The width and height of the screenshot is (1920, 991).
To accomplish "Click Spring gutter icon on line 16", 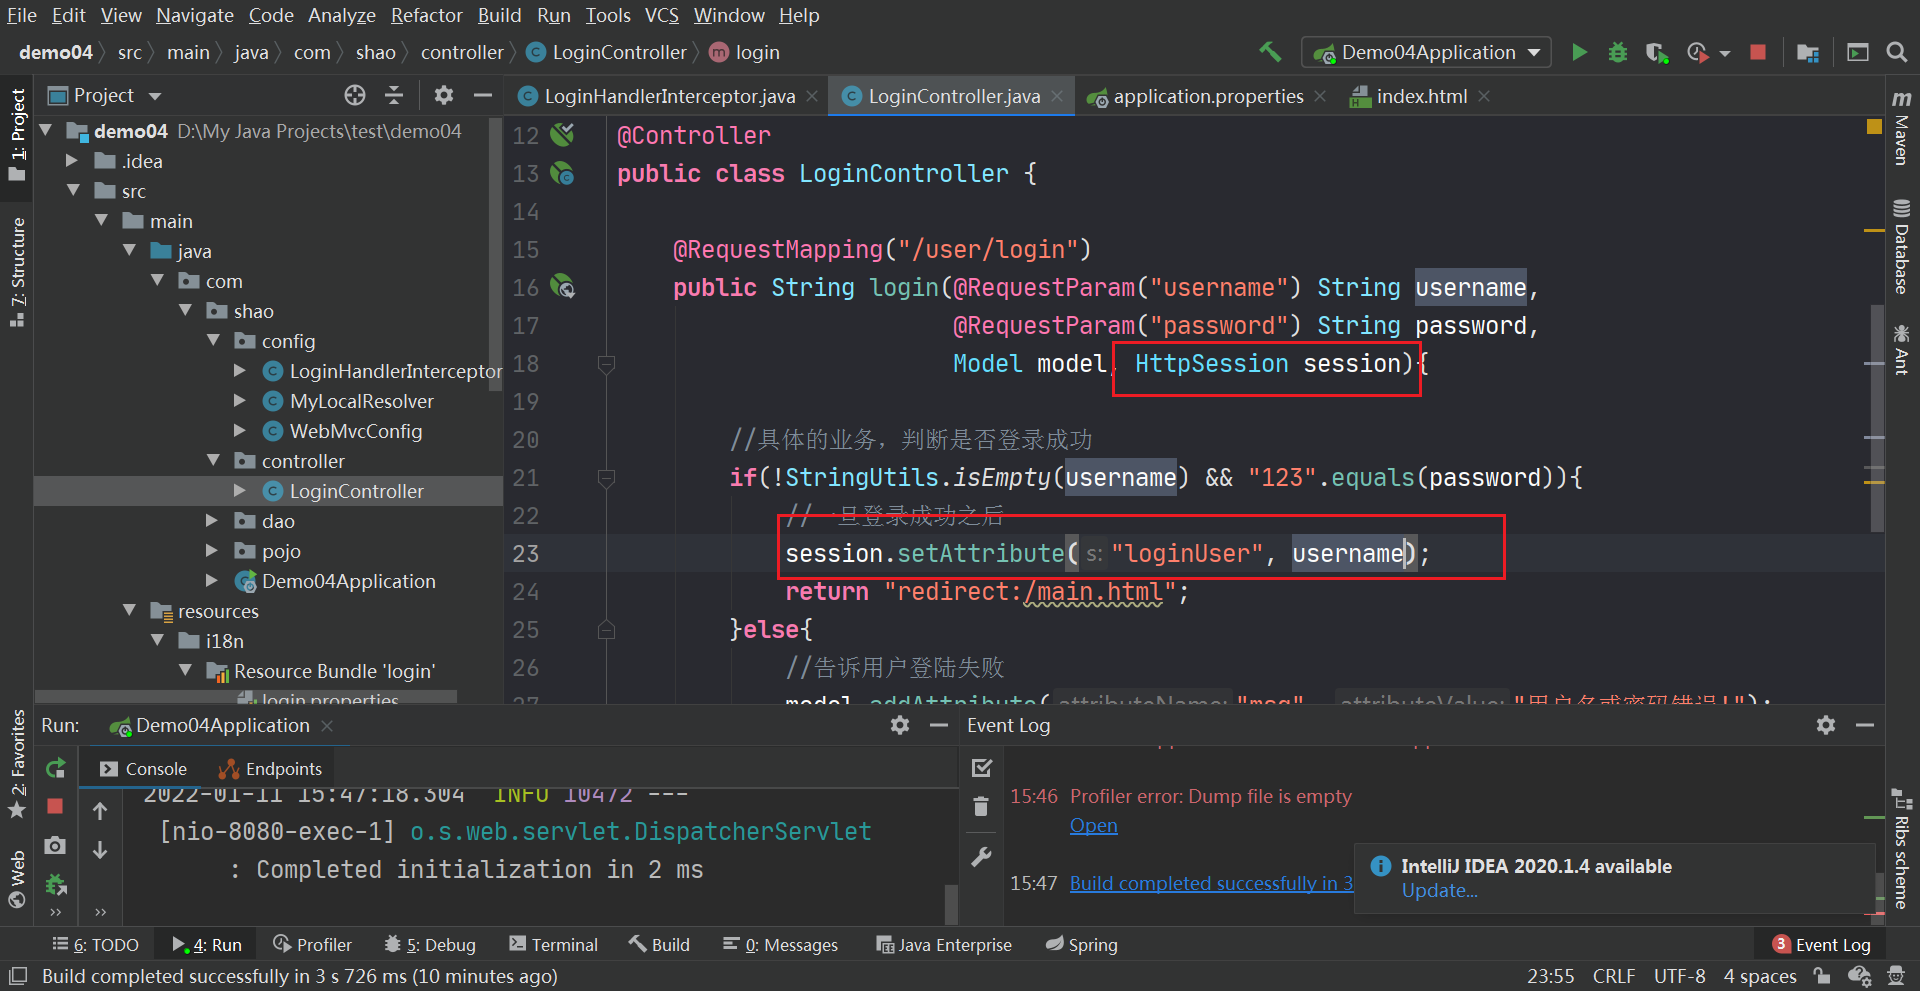I will [563, 287].
